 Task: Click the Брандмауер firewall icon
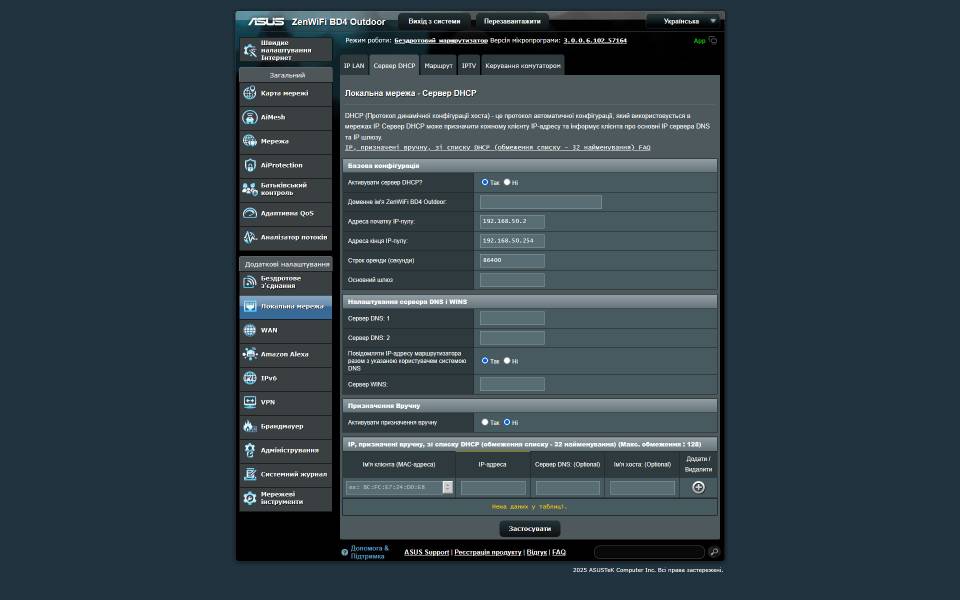click(x=250, y=426)
